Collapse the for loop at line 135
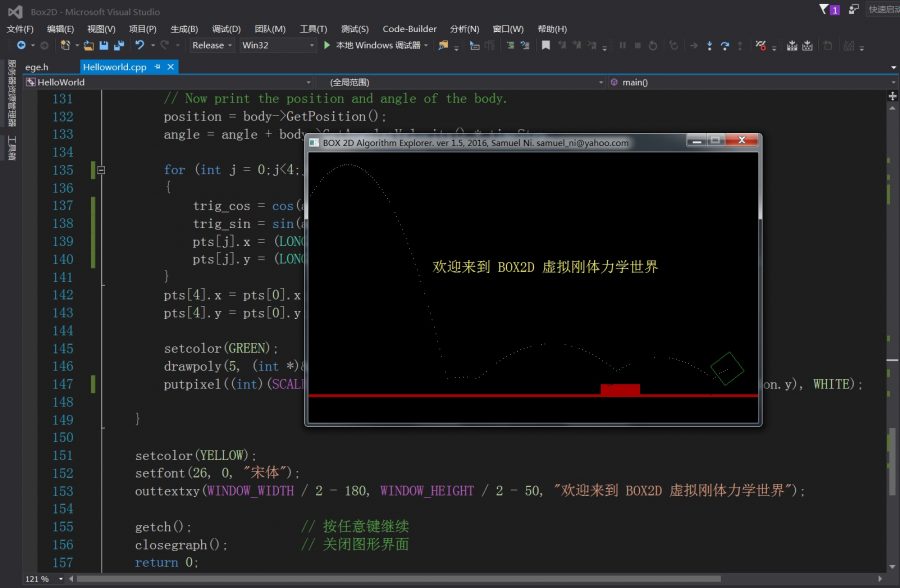This screenshot has width=900, height=588. pyautogui.click(x=99, y=170)
